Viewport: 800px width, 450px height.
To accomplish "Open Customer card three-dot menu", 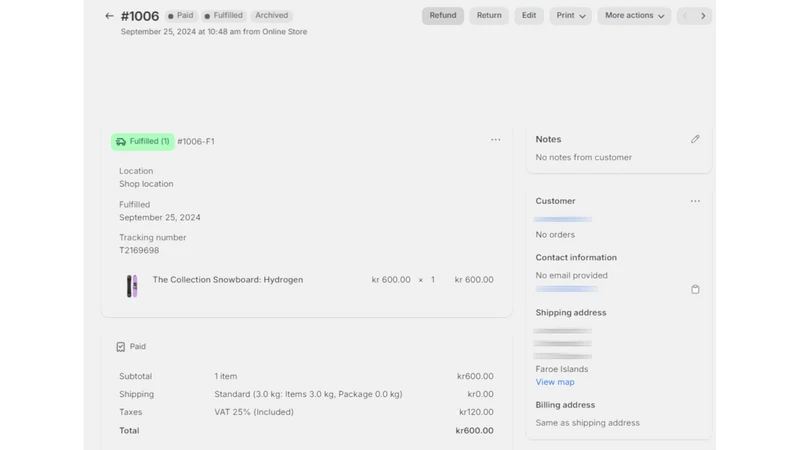I will (x=695, y=201).
